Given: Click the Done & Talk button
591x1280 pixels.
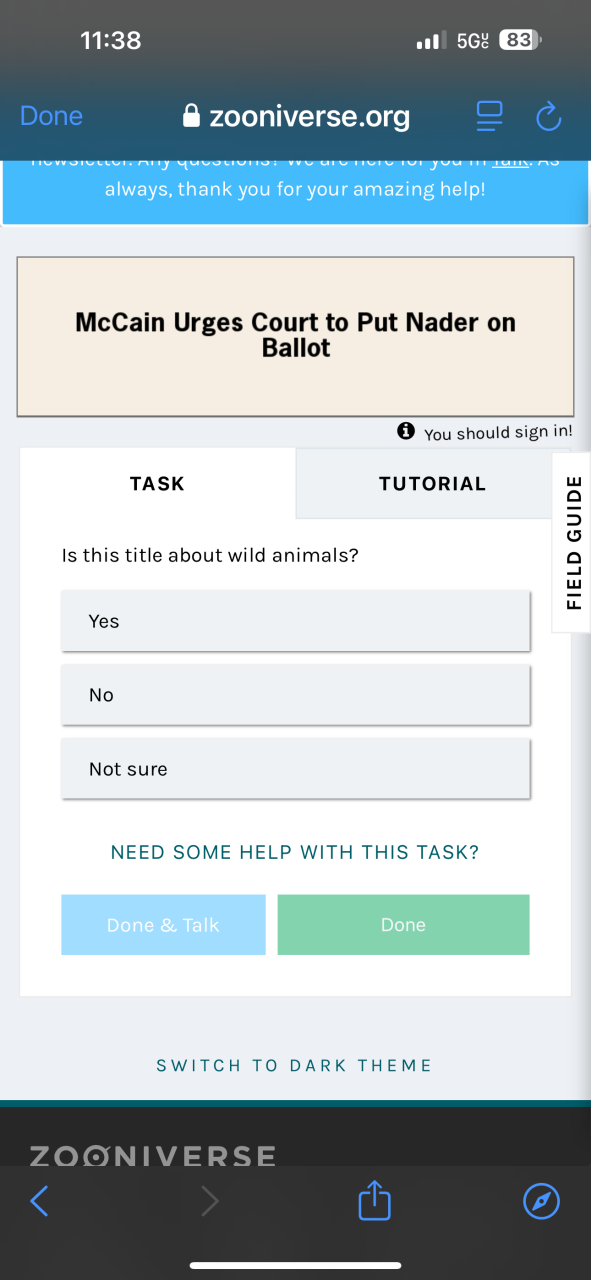Looking at the screenshot, I should coord(163,925).
